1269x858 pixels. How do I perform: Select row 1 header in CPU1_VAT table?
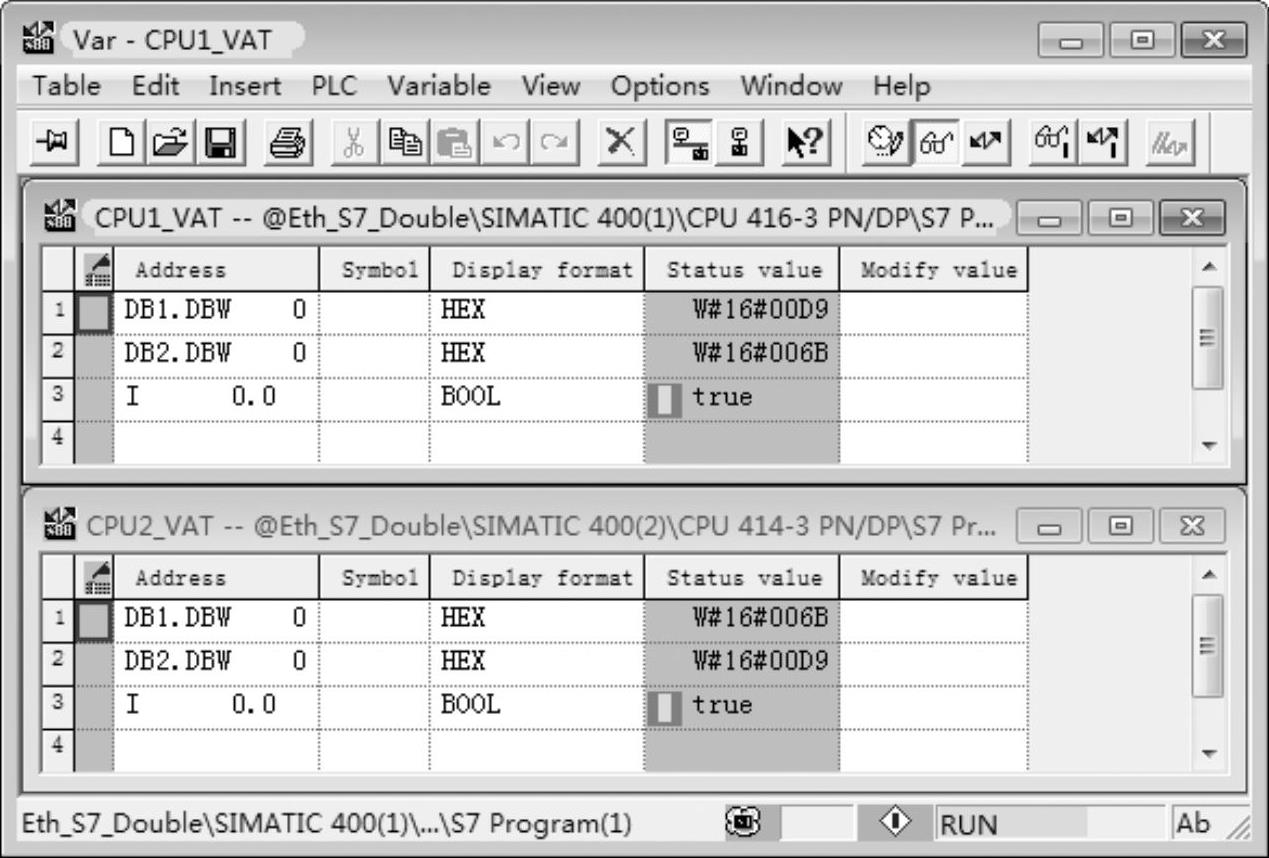(x=57, y=311)
